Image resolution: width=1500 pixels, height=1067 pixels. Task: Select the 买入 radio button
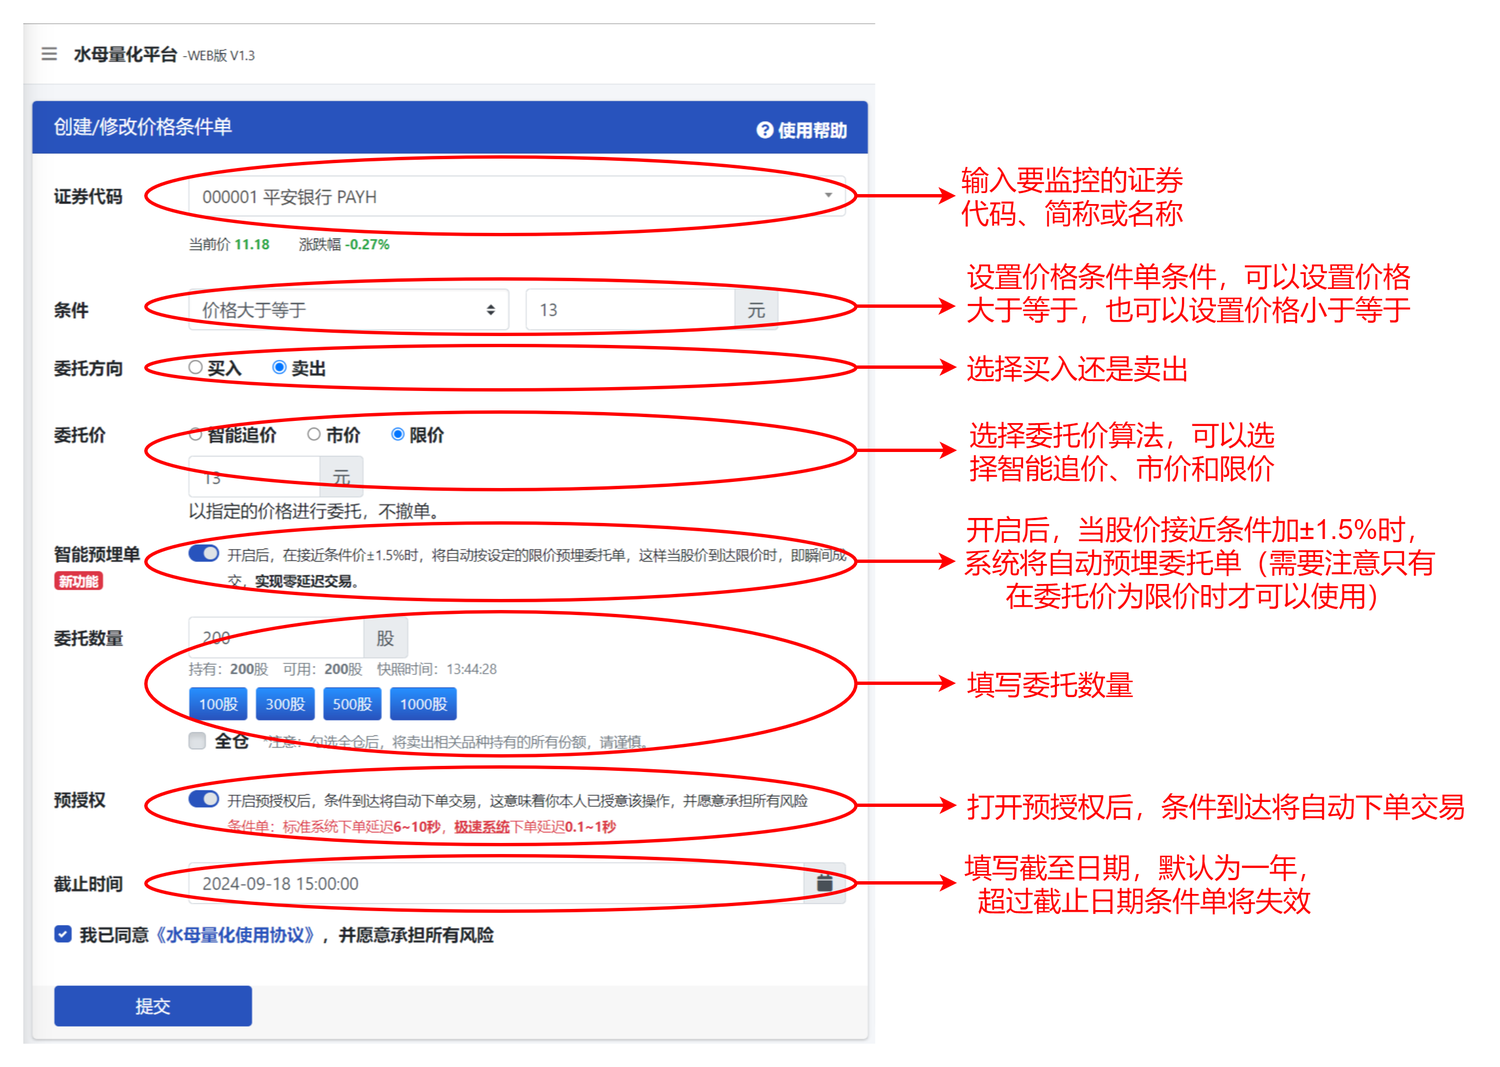pyautogui.click(x=196, y=368)
